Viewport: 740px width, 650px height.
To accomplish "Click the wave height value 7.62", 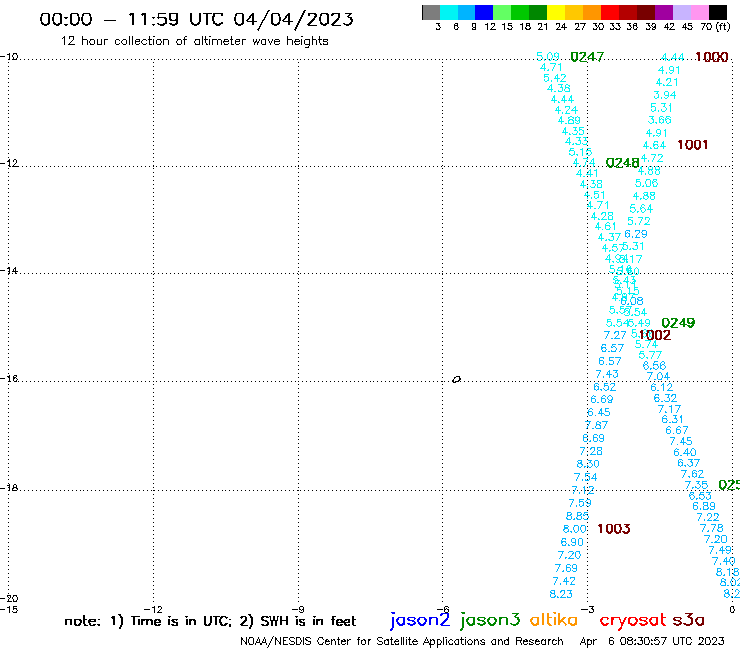I will [x=692, y=474].
